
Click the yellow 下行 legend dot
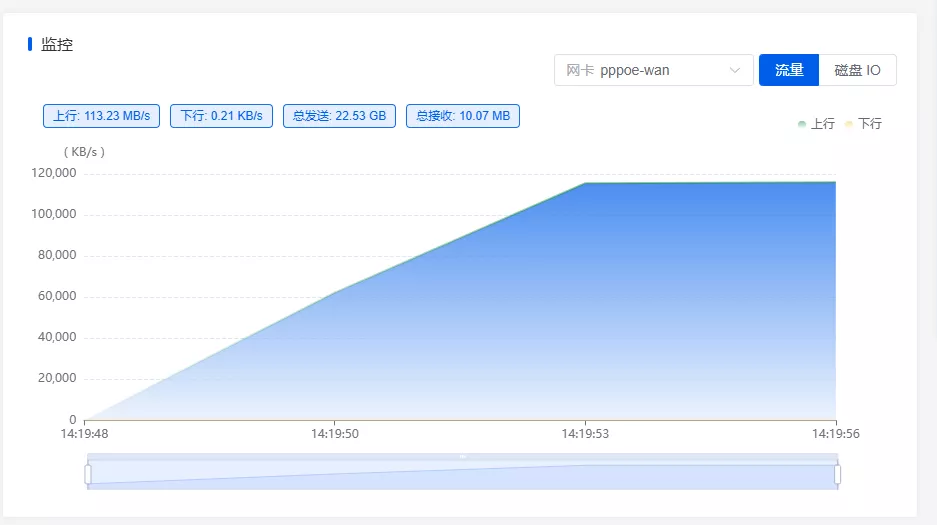[x=849, y=124]
